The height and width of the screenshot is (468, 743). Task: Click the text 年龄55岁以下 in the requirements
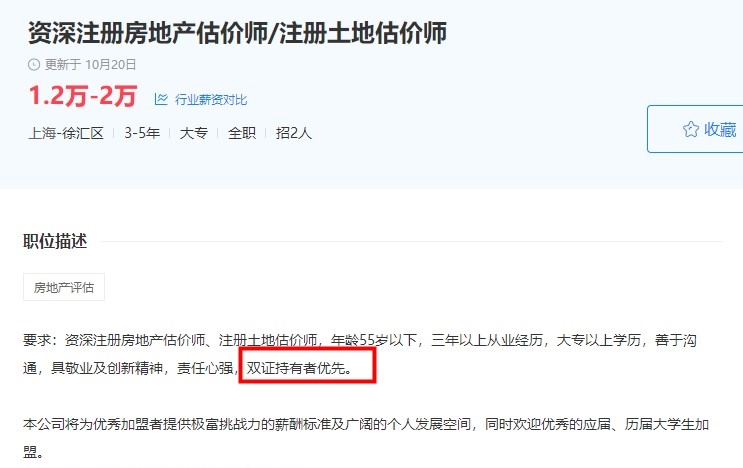tap(374, 340)
